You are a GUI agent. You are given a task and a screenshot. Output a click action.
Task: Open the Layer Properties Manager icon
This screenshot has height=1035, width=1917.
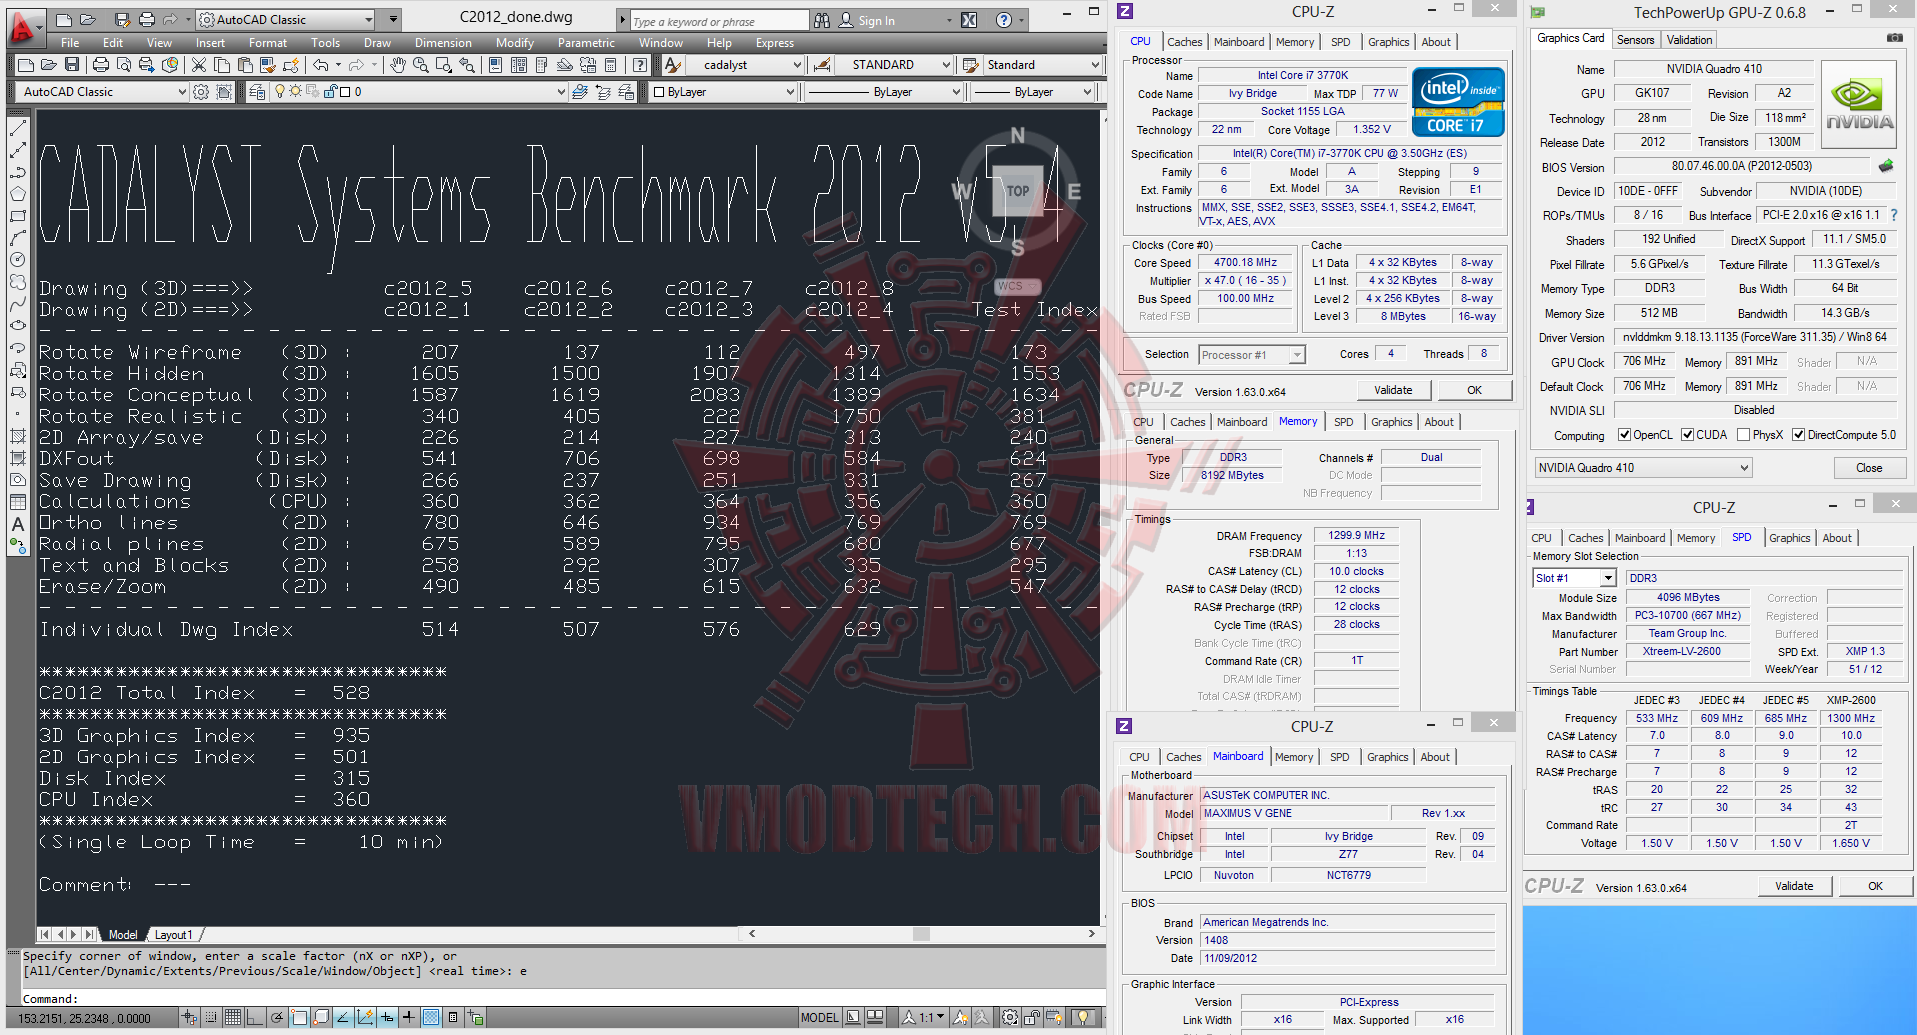258,92
